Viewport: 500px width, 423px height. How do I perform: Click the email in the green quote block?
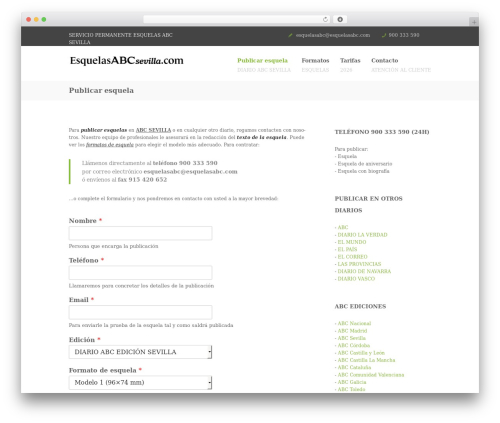click(190, 171)
